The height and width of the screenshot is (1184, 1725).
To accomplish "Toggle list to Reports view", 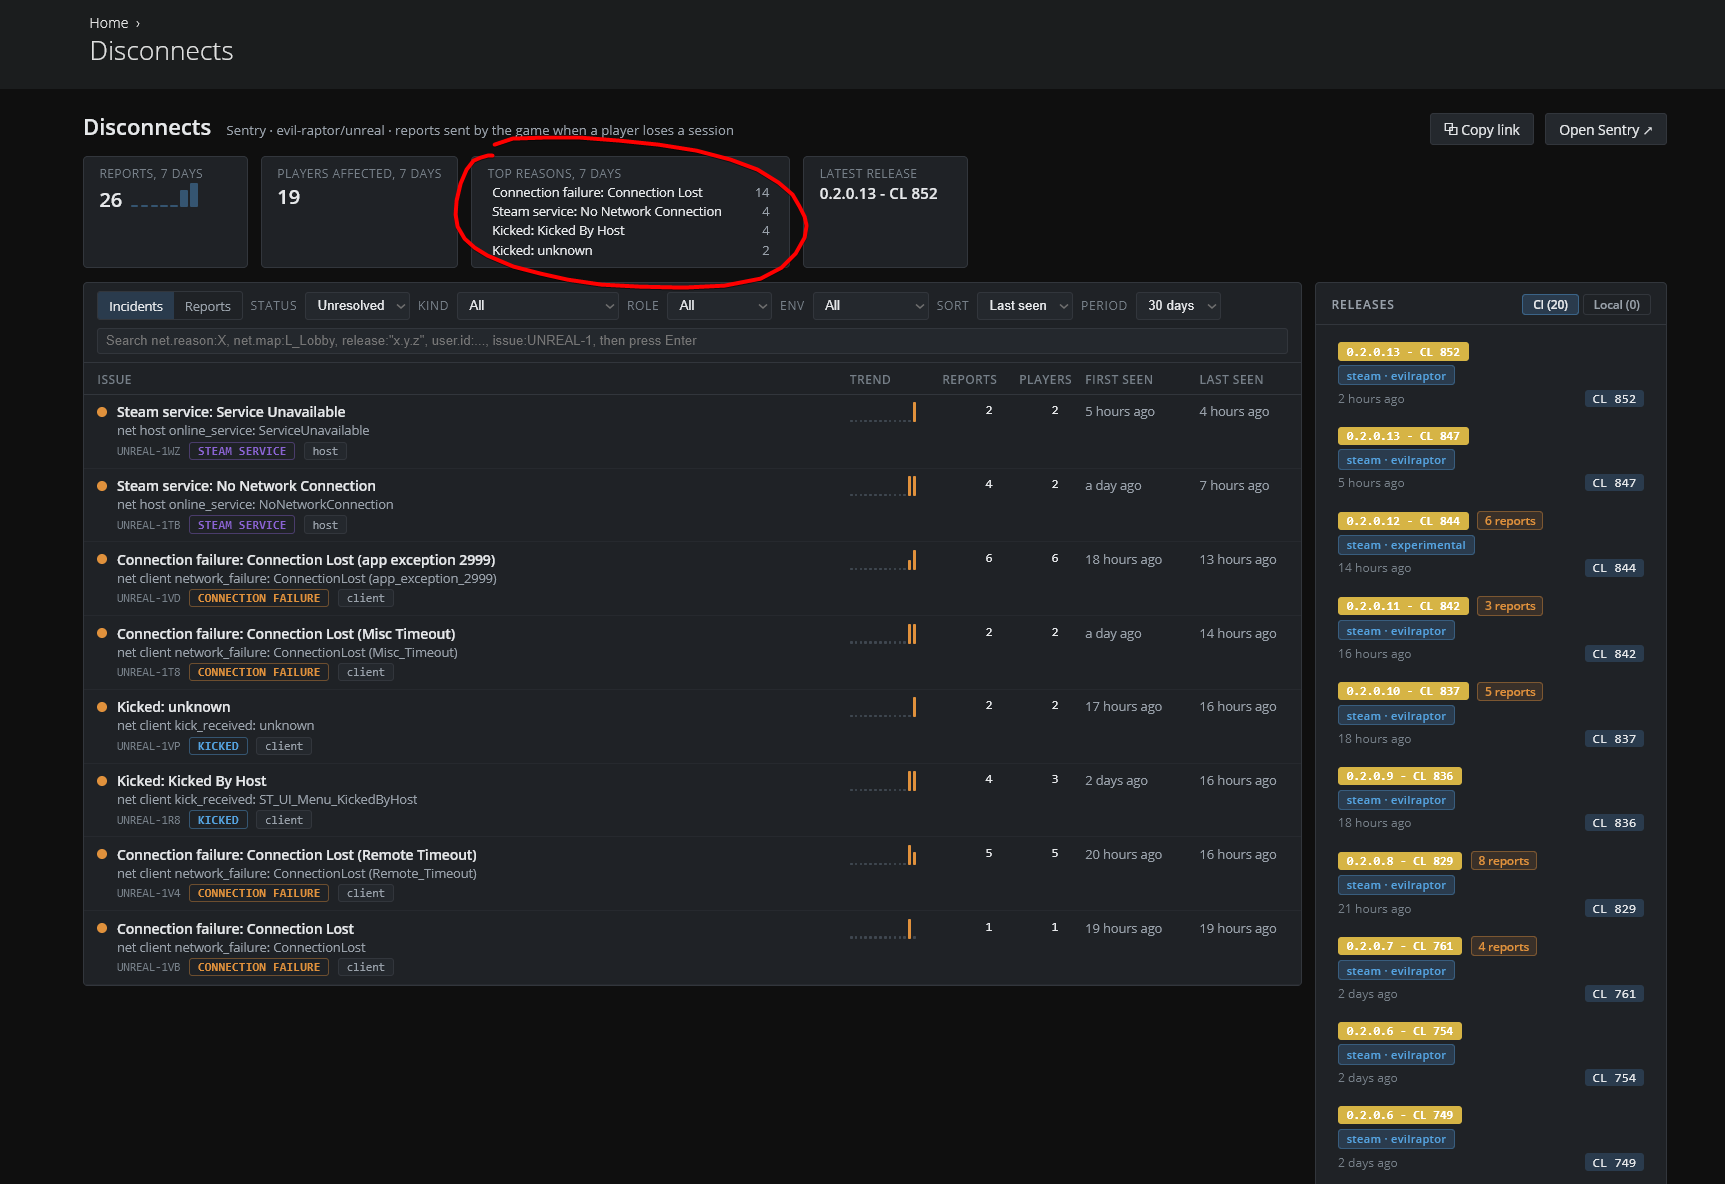I will click(207, 306).
